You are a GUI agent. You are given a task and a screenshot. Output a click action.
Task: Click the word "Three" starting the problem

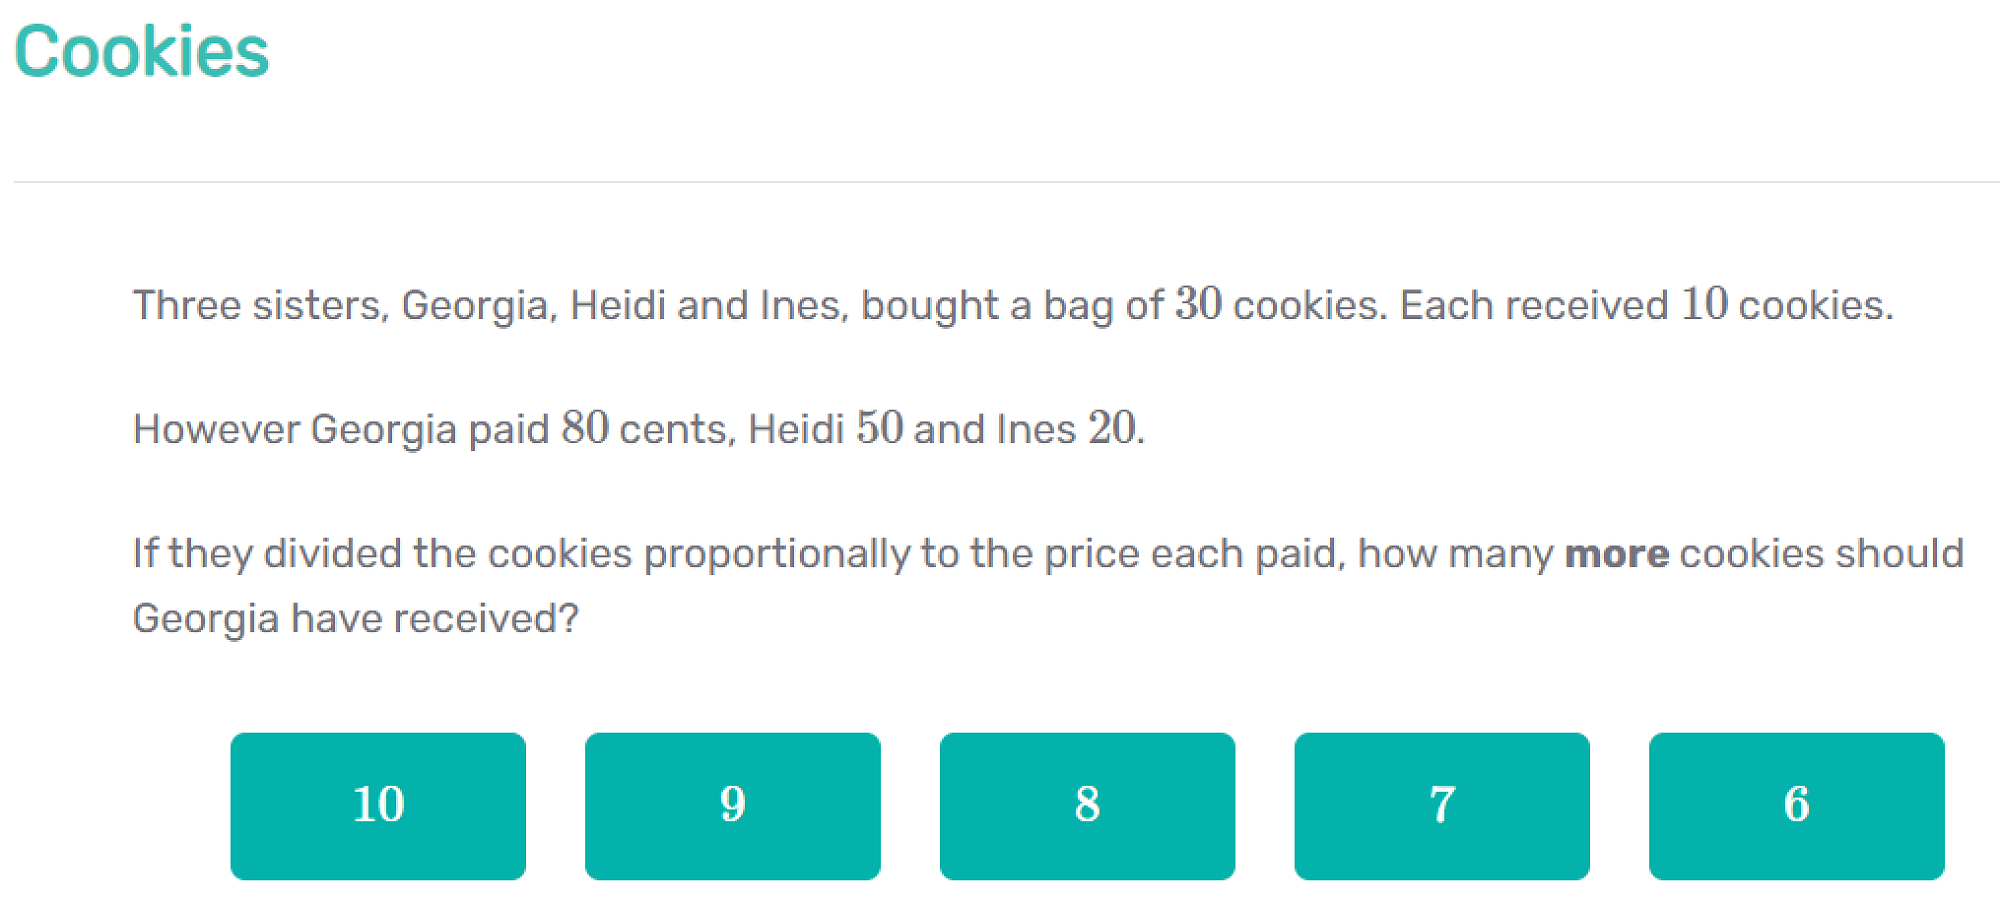(x=187, y=305)
